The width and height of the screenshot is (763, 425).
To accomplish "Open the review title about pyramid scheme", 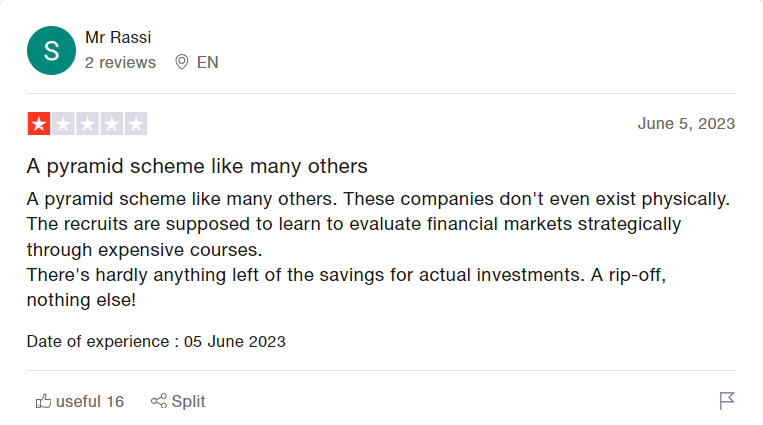I will (x=197, y=166).
